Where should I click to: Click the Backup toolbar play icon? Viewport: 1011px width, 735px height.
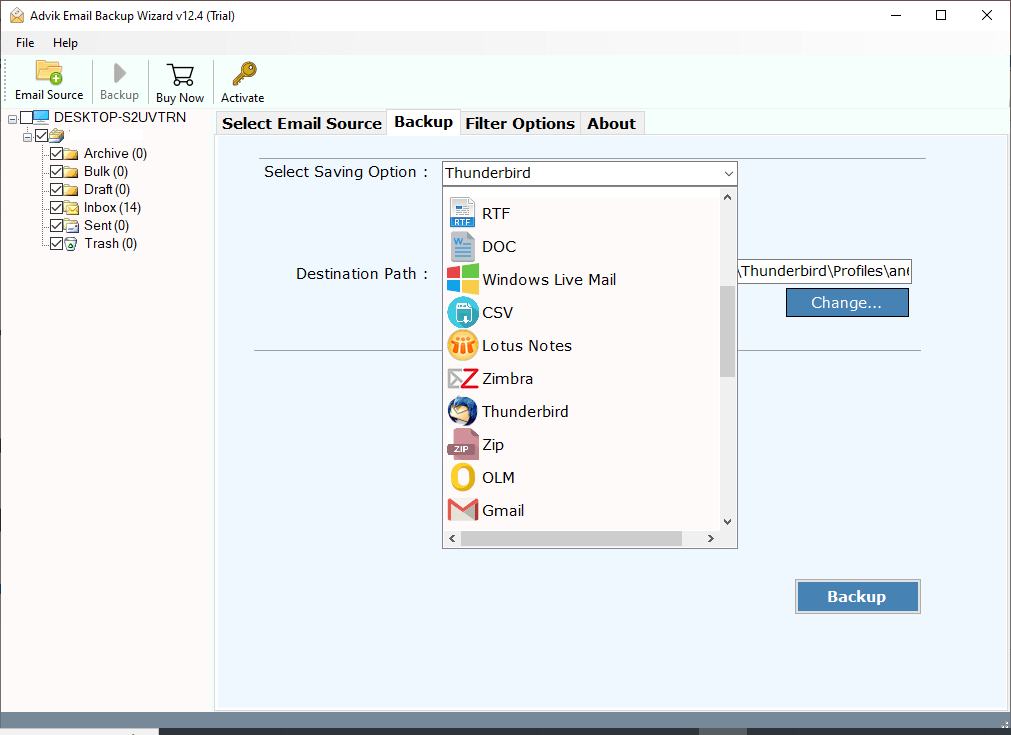pyautogui.click(x=119, y=73)
